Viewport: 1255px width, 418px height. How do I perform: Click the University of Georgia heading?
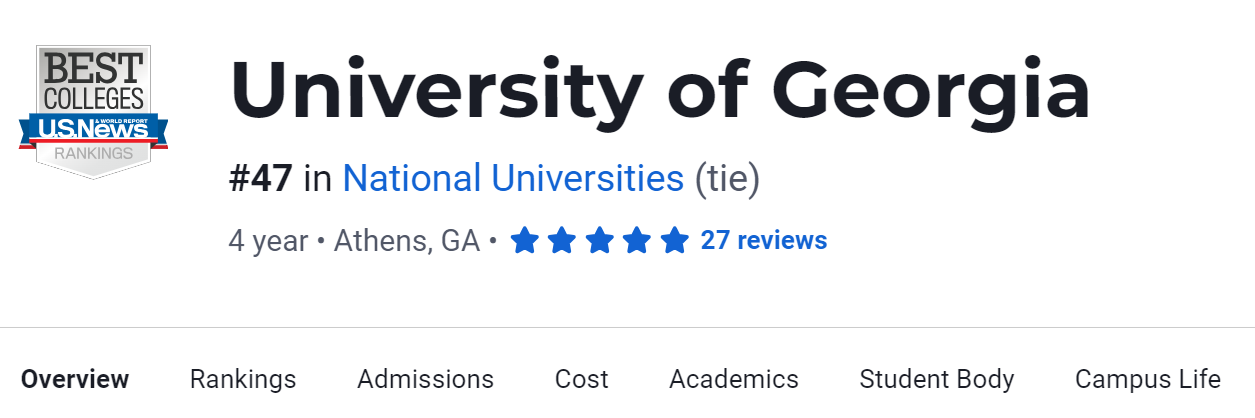point(659,92)
